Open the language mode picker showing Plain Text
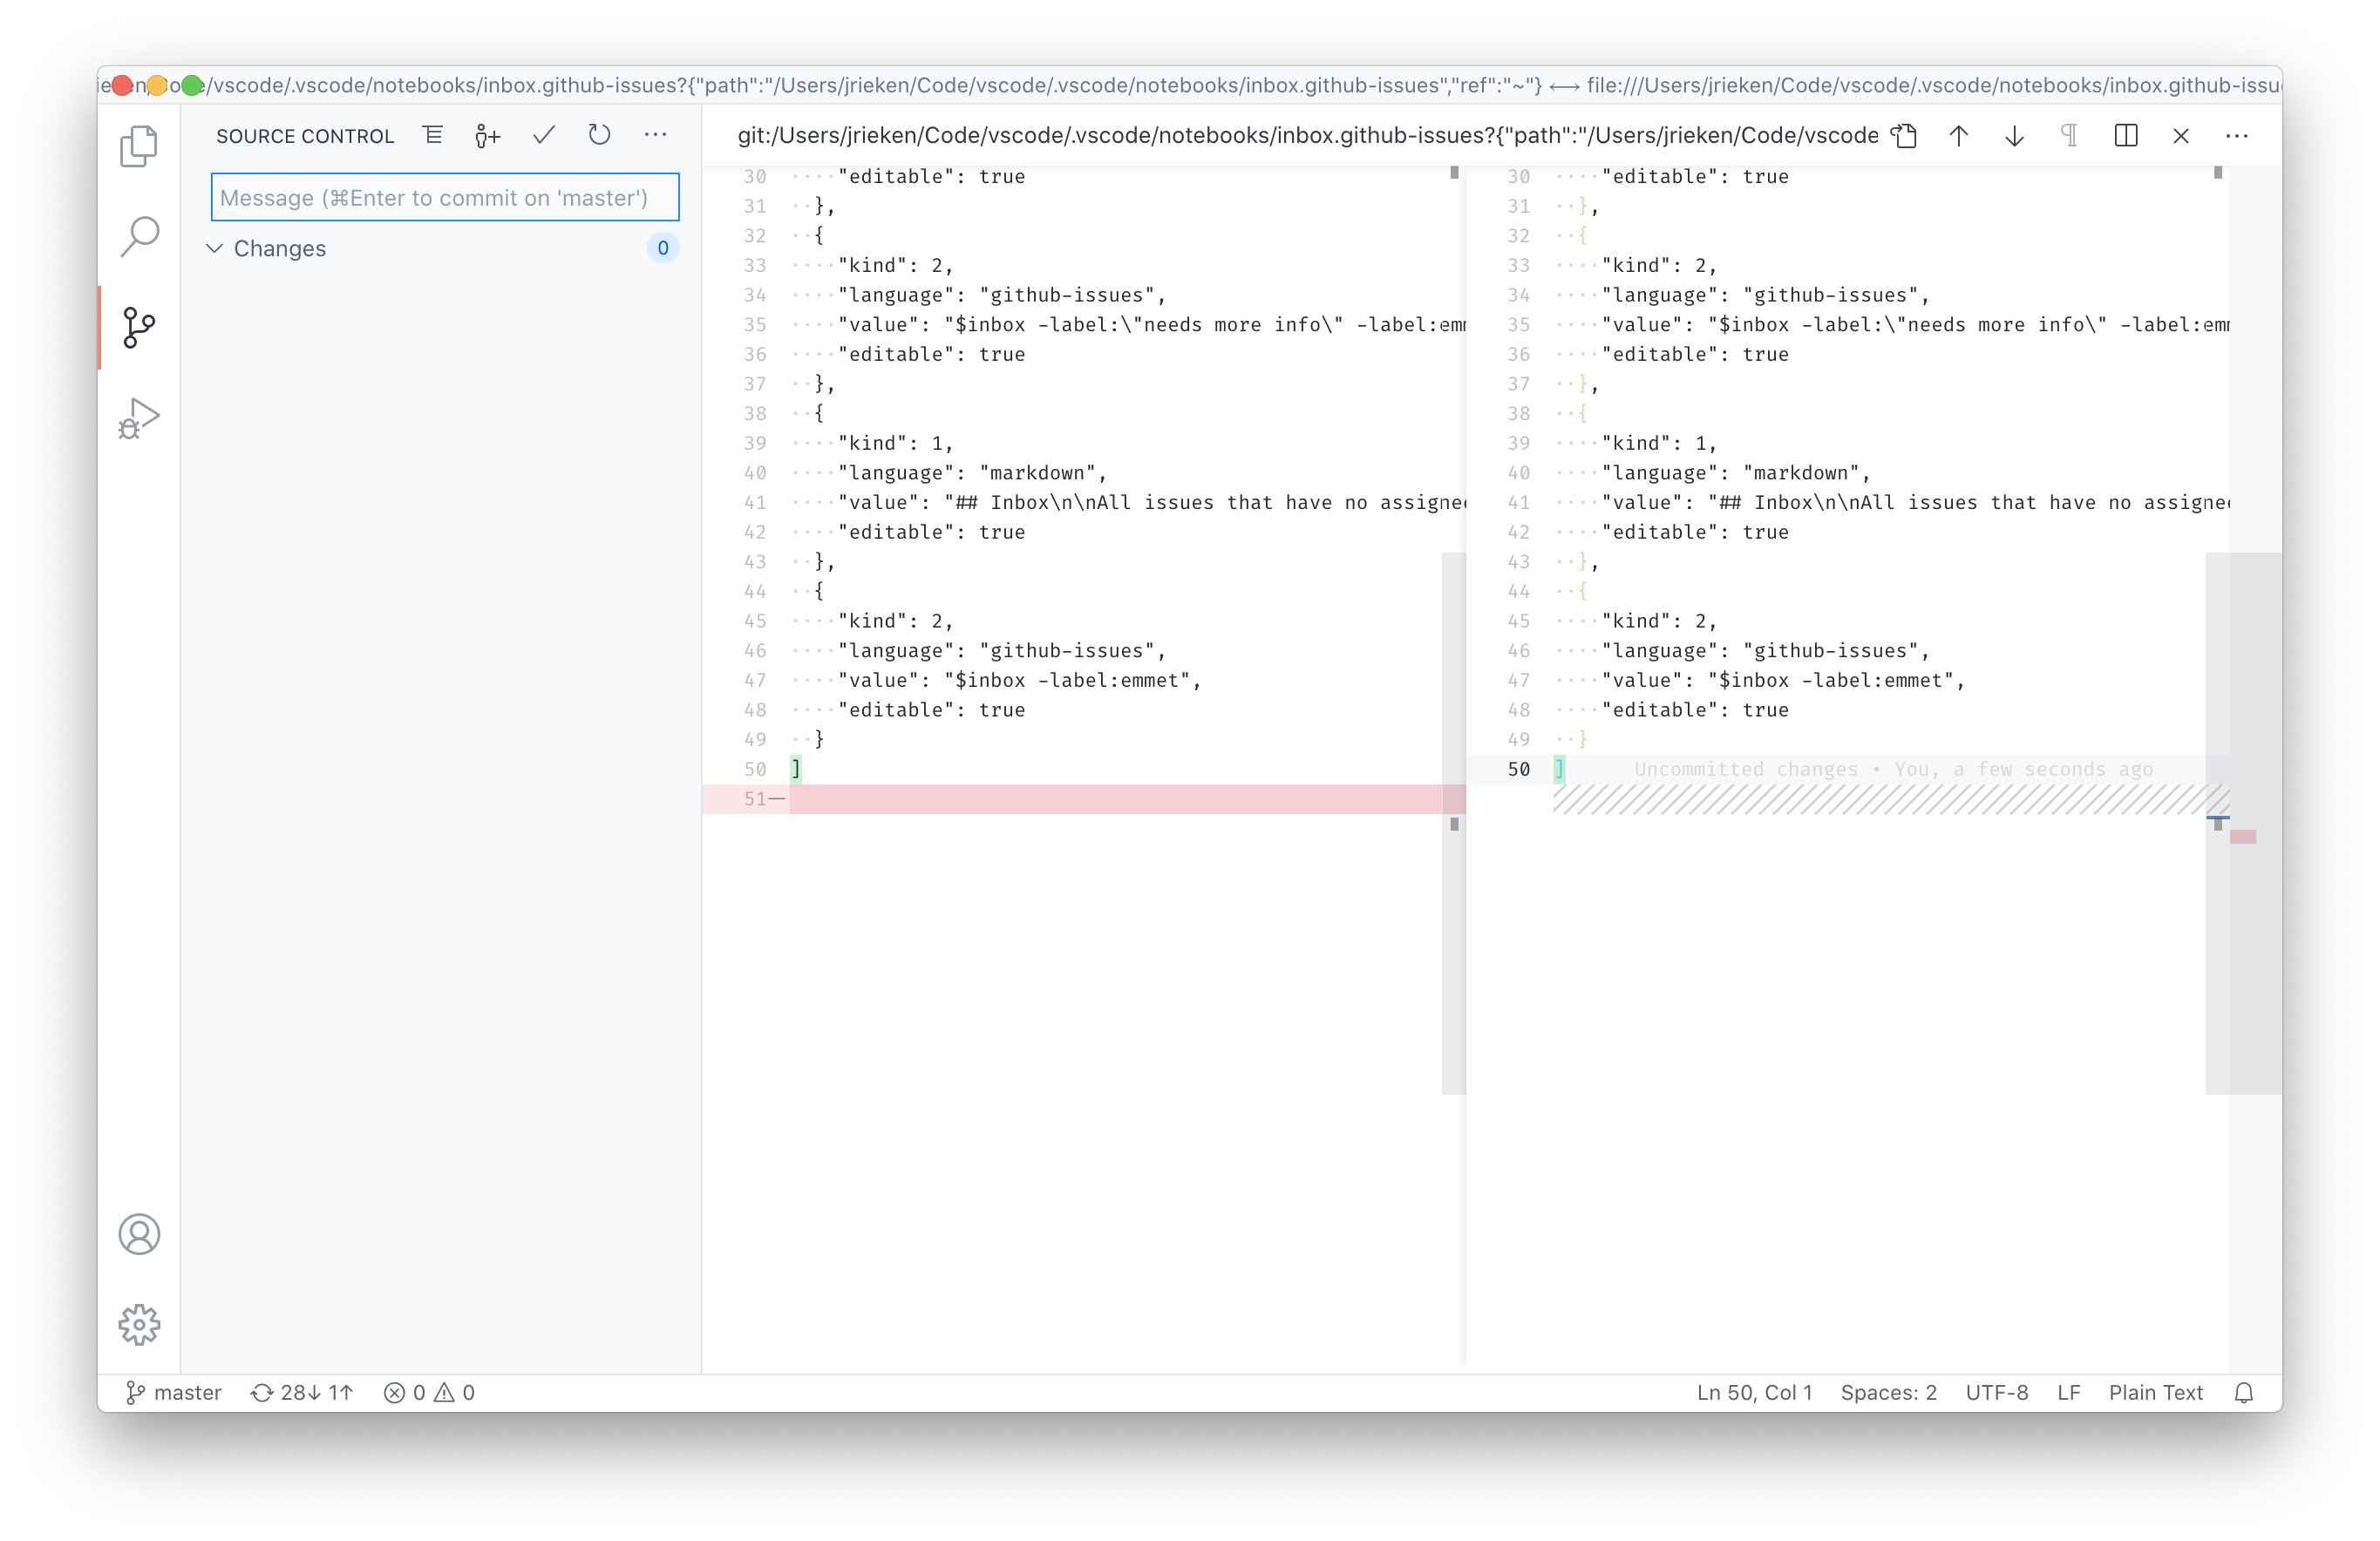Viewport: 2380px width, 1541px height. coord(2154,1392)
